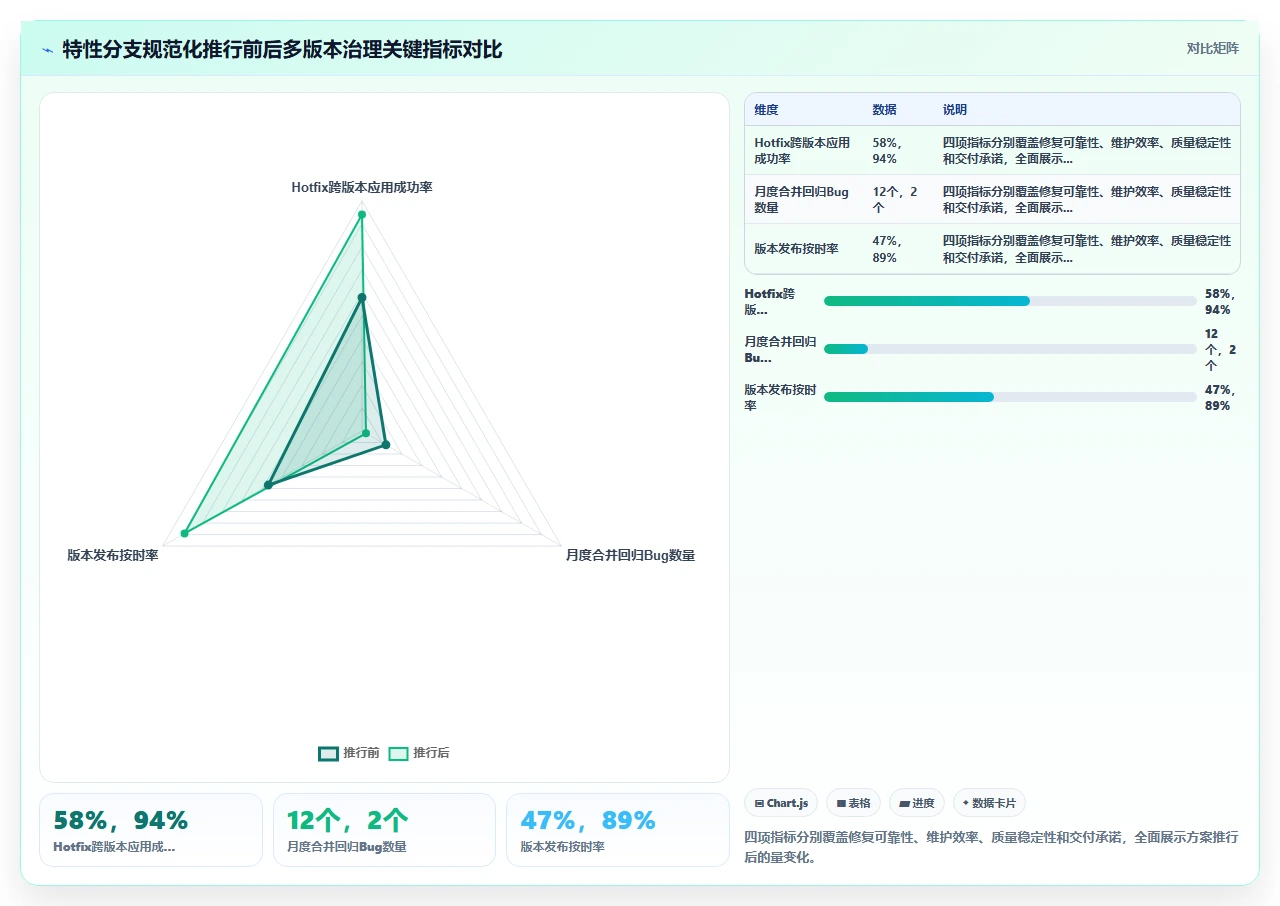The height and width of the screenshot is (906, 1280).
Task: Click 推行后 data point on 版本发布按时率 axis
Action: 184,533
